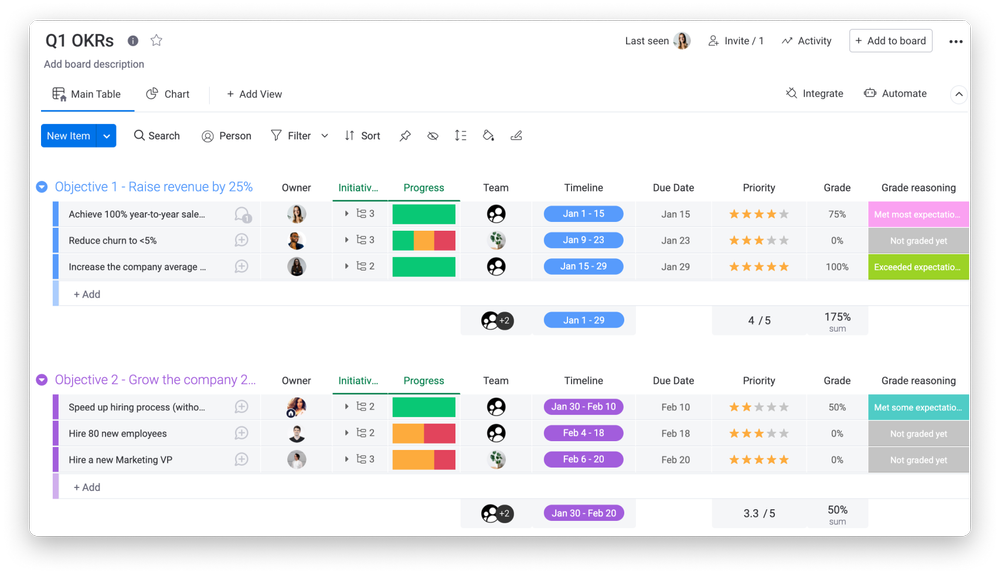Open conversation bubble for Reduce churn row
The width and height of the screenshot is (1000, 574).
pos(241,241)
